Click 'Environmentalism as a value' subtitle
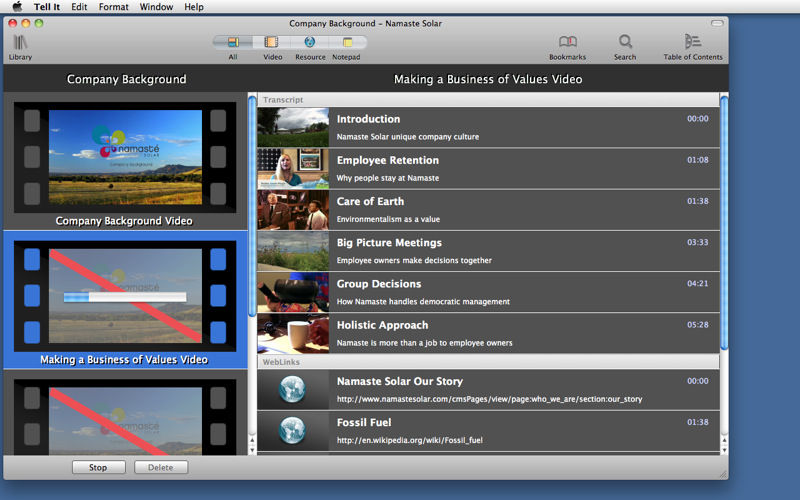Viewport: 800px width, 500px height. (x=388, y=219)
